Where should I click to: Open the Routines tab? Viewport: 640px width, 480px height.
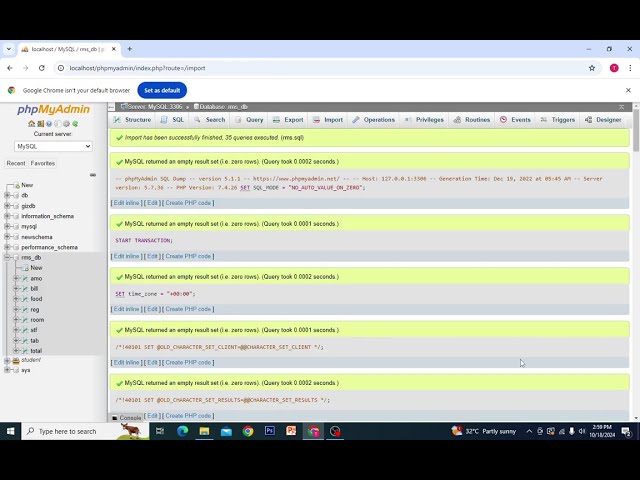pos(471,120)
